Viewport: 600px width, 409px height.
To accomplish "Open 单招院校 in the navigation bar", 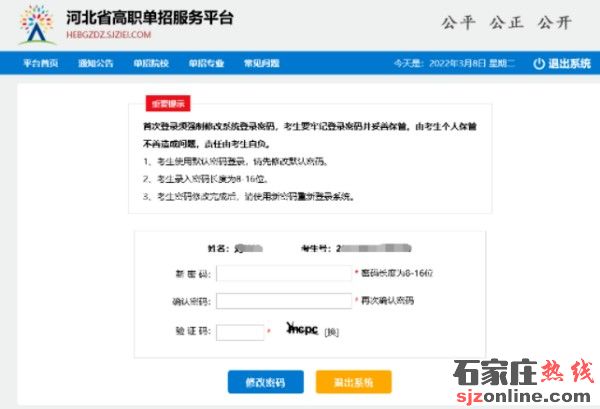I will 151,63.
